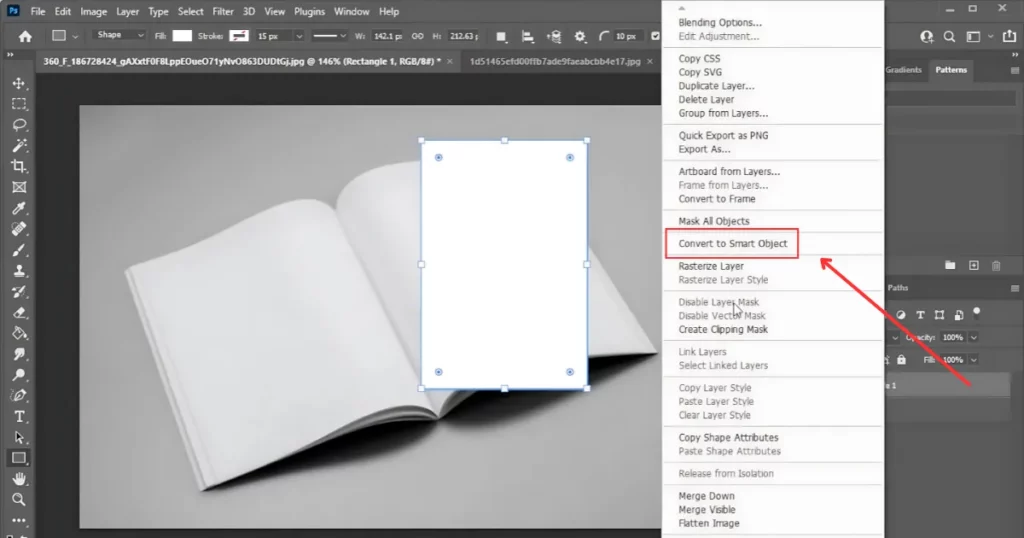Toggle adjustment layer filter
The height and width of the screenshot is (538, 1024).
901,315
